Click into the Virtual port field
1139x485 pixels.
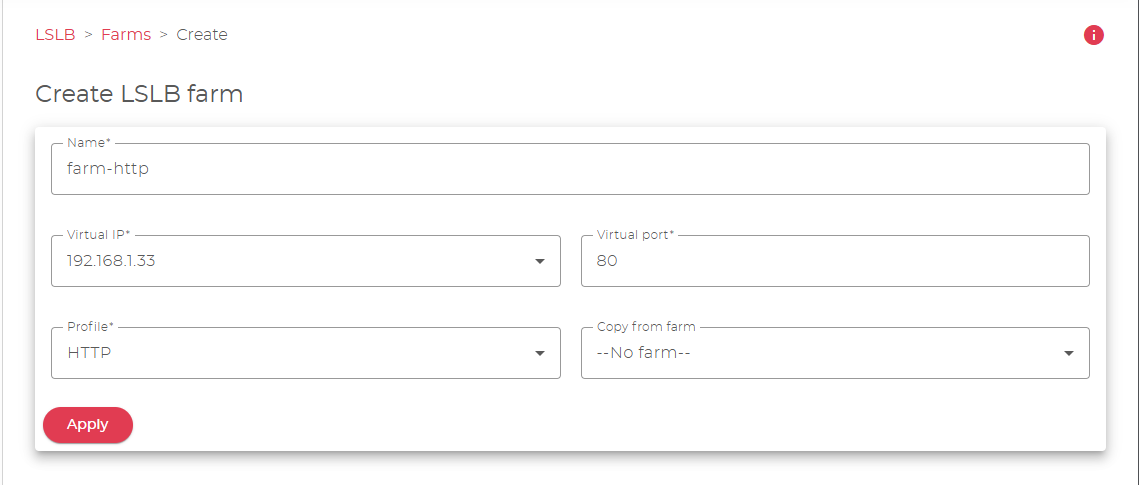pos(835,262)
